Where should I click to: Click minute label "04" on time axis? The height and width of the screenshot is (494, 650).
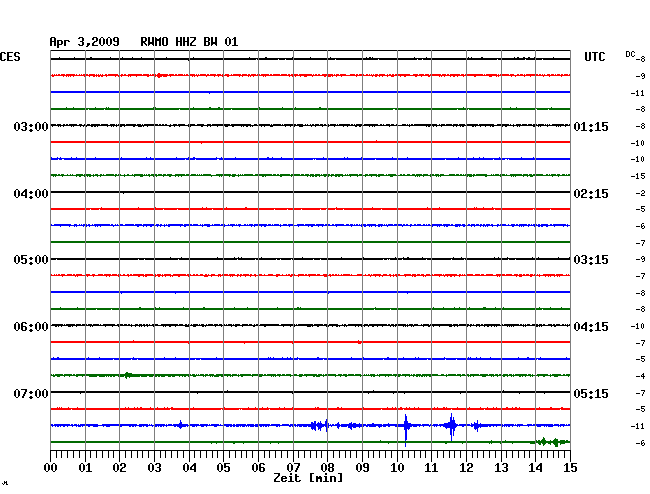(x=189, y=468)
